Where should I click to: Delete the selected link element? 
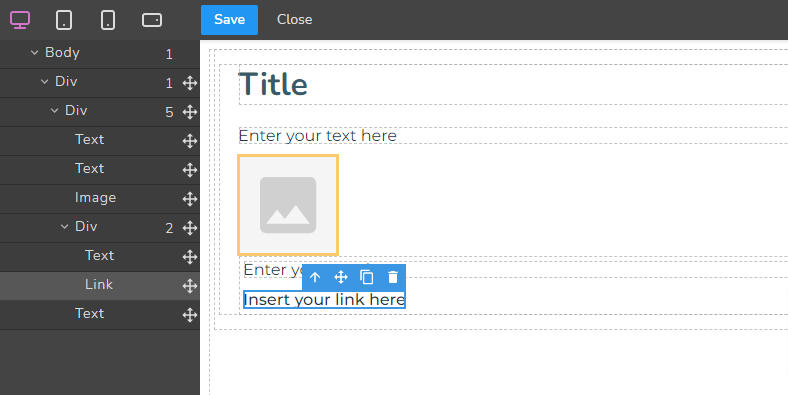(x=393, y=277)
